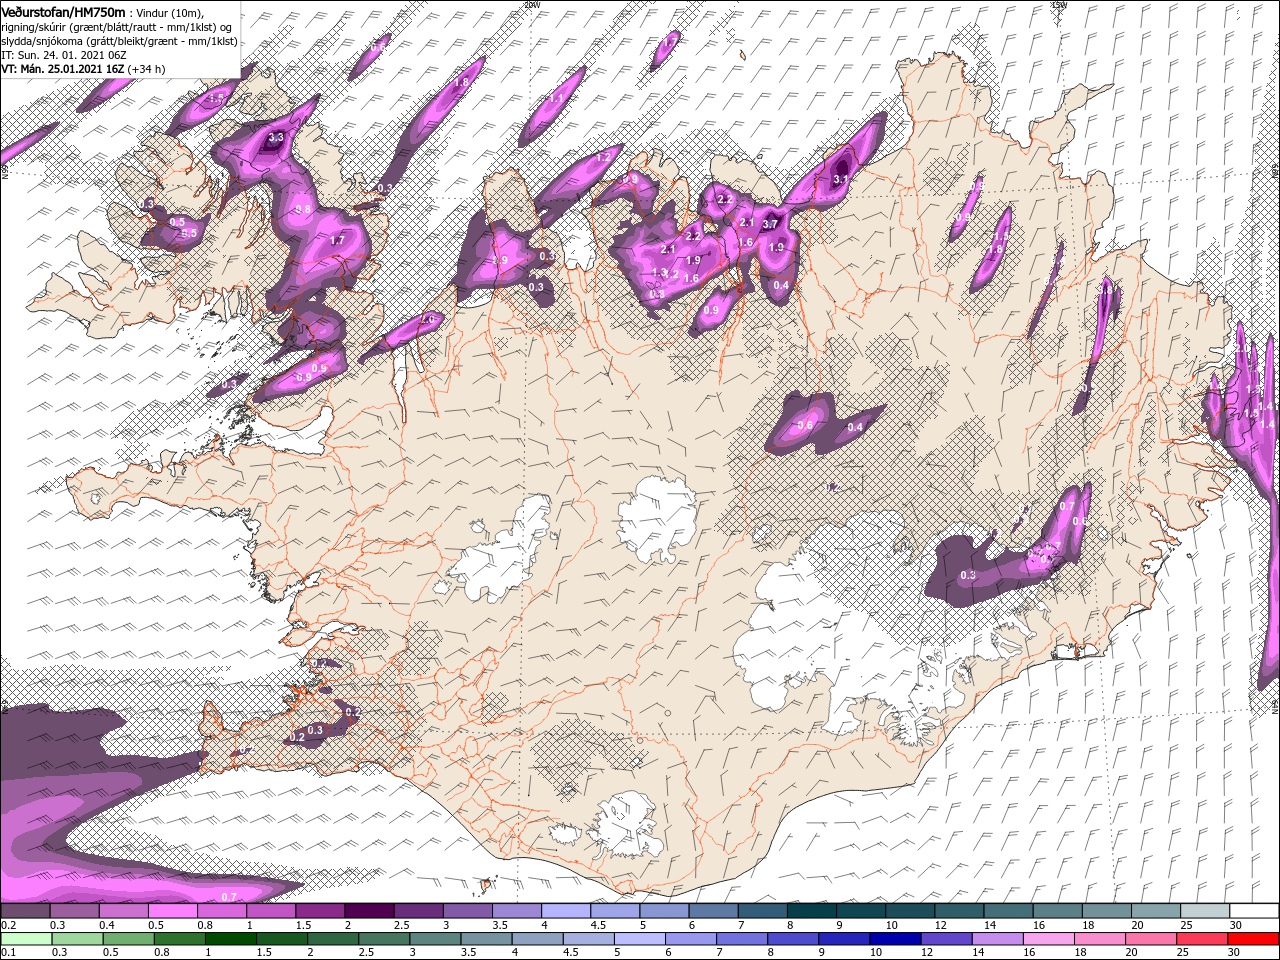Image resolution: width=1280 pixels, height=960 pixels.
Task: Click the 3.3 snowfall value on the map
Action: click(277, 137)
